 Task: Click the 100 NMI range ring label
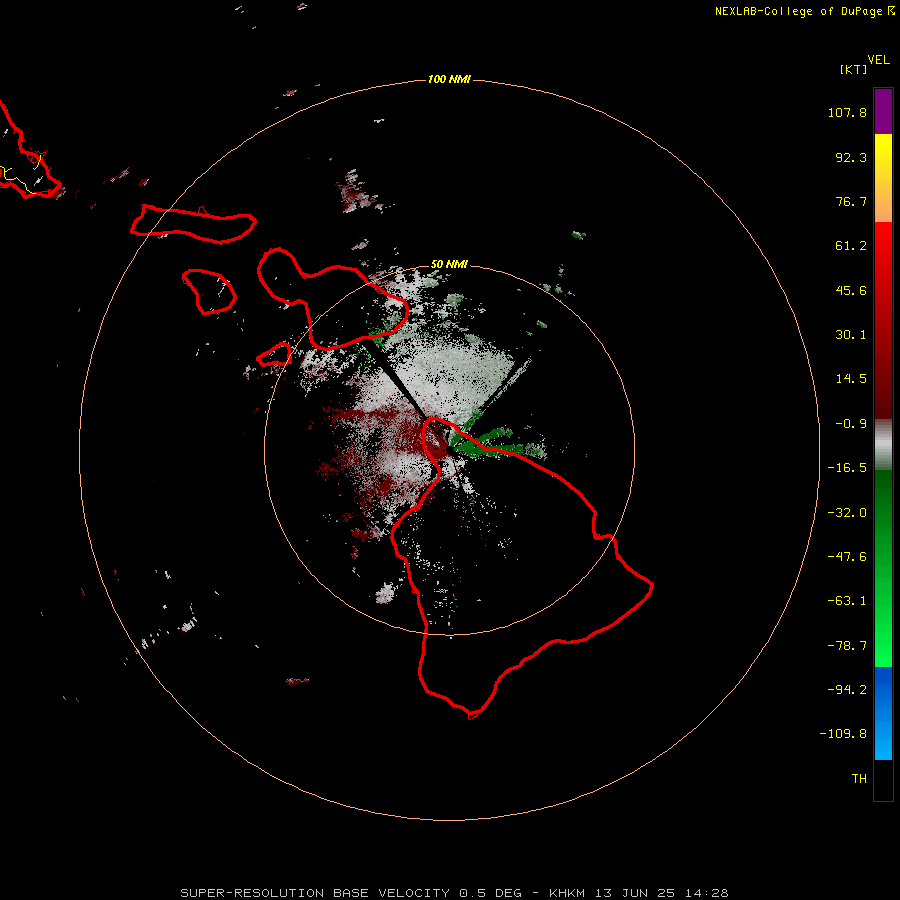point(449,79)
